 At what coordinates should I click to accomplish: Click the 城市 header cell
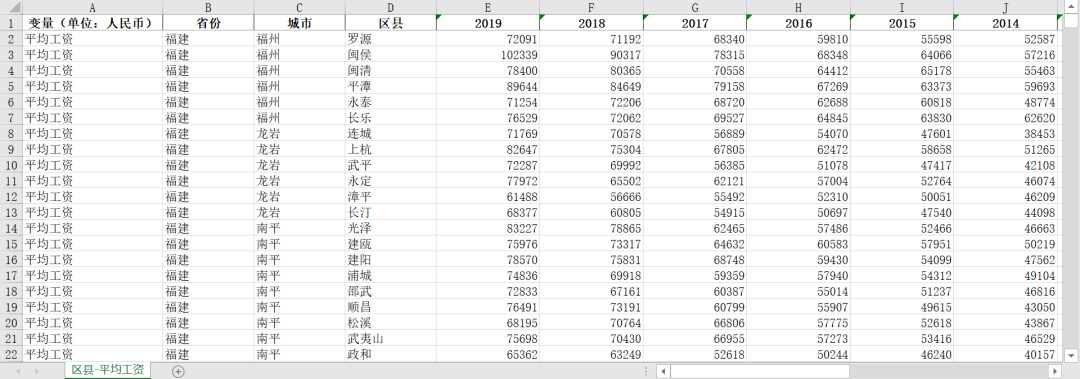(x=300, y=23)
